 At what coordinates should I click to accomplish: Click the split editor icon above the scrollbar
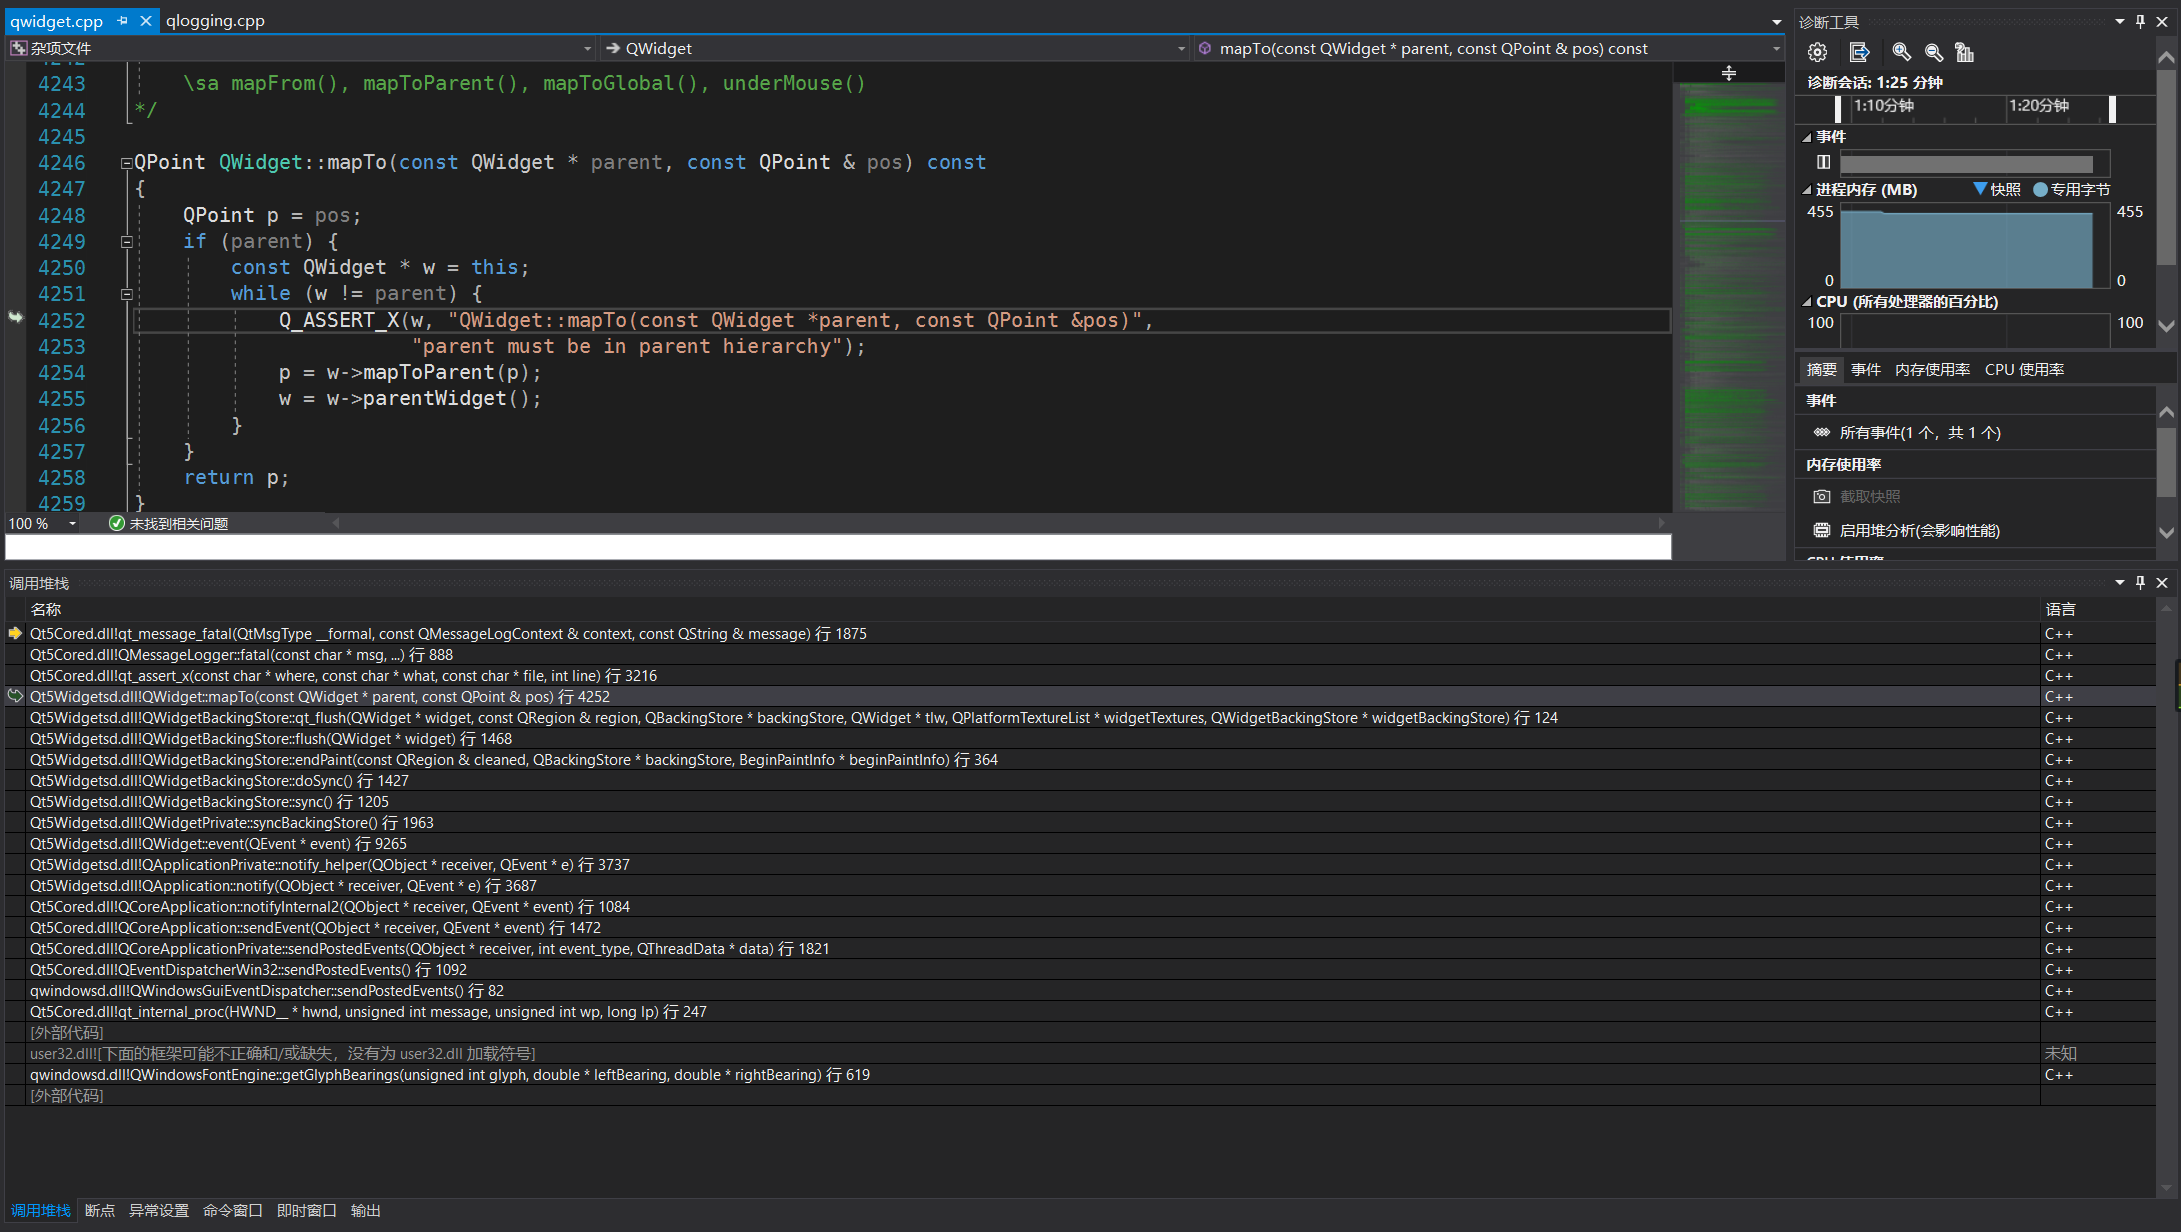click(x=1728, y=73)
